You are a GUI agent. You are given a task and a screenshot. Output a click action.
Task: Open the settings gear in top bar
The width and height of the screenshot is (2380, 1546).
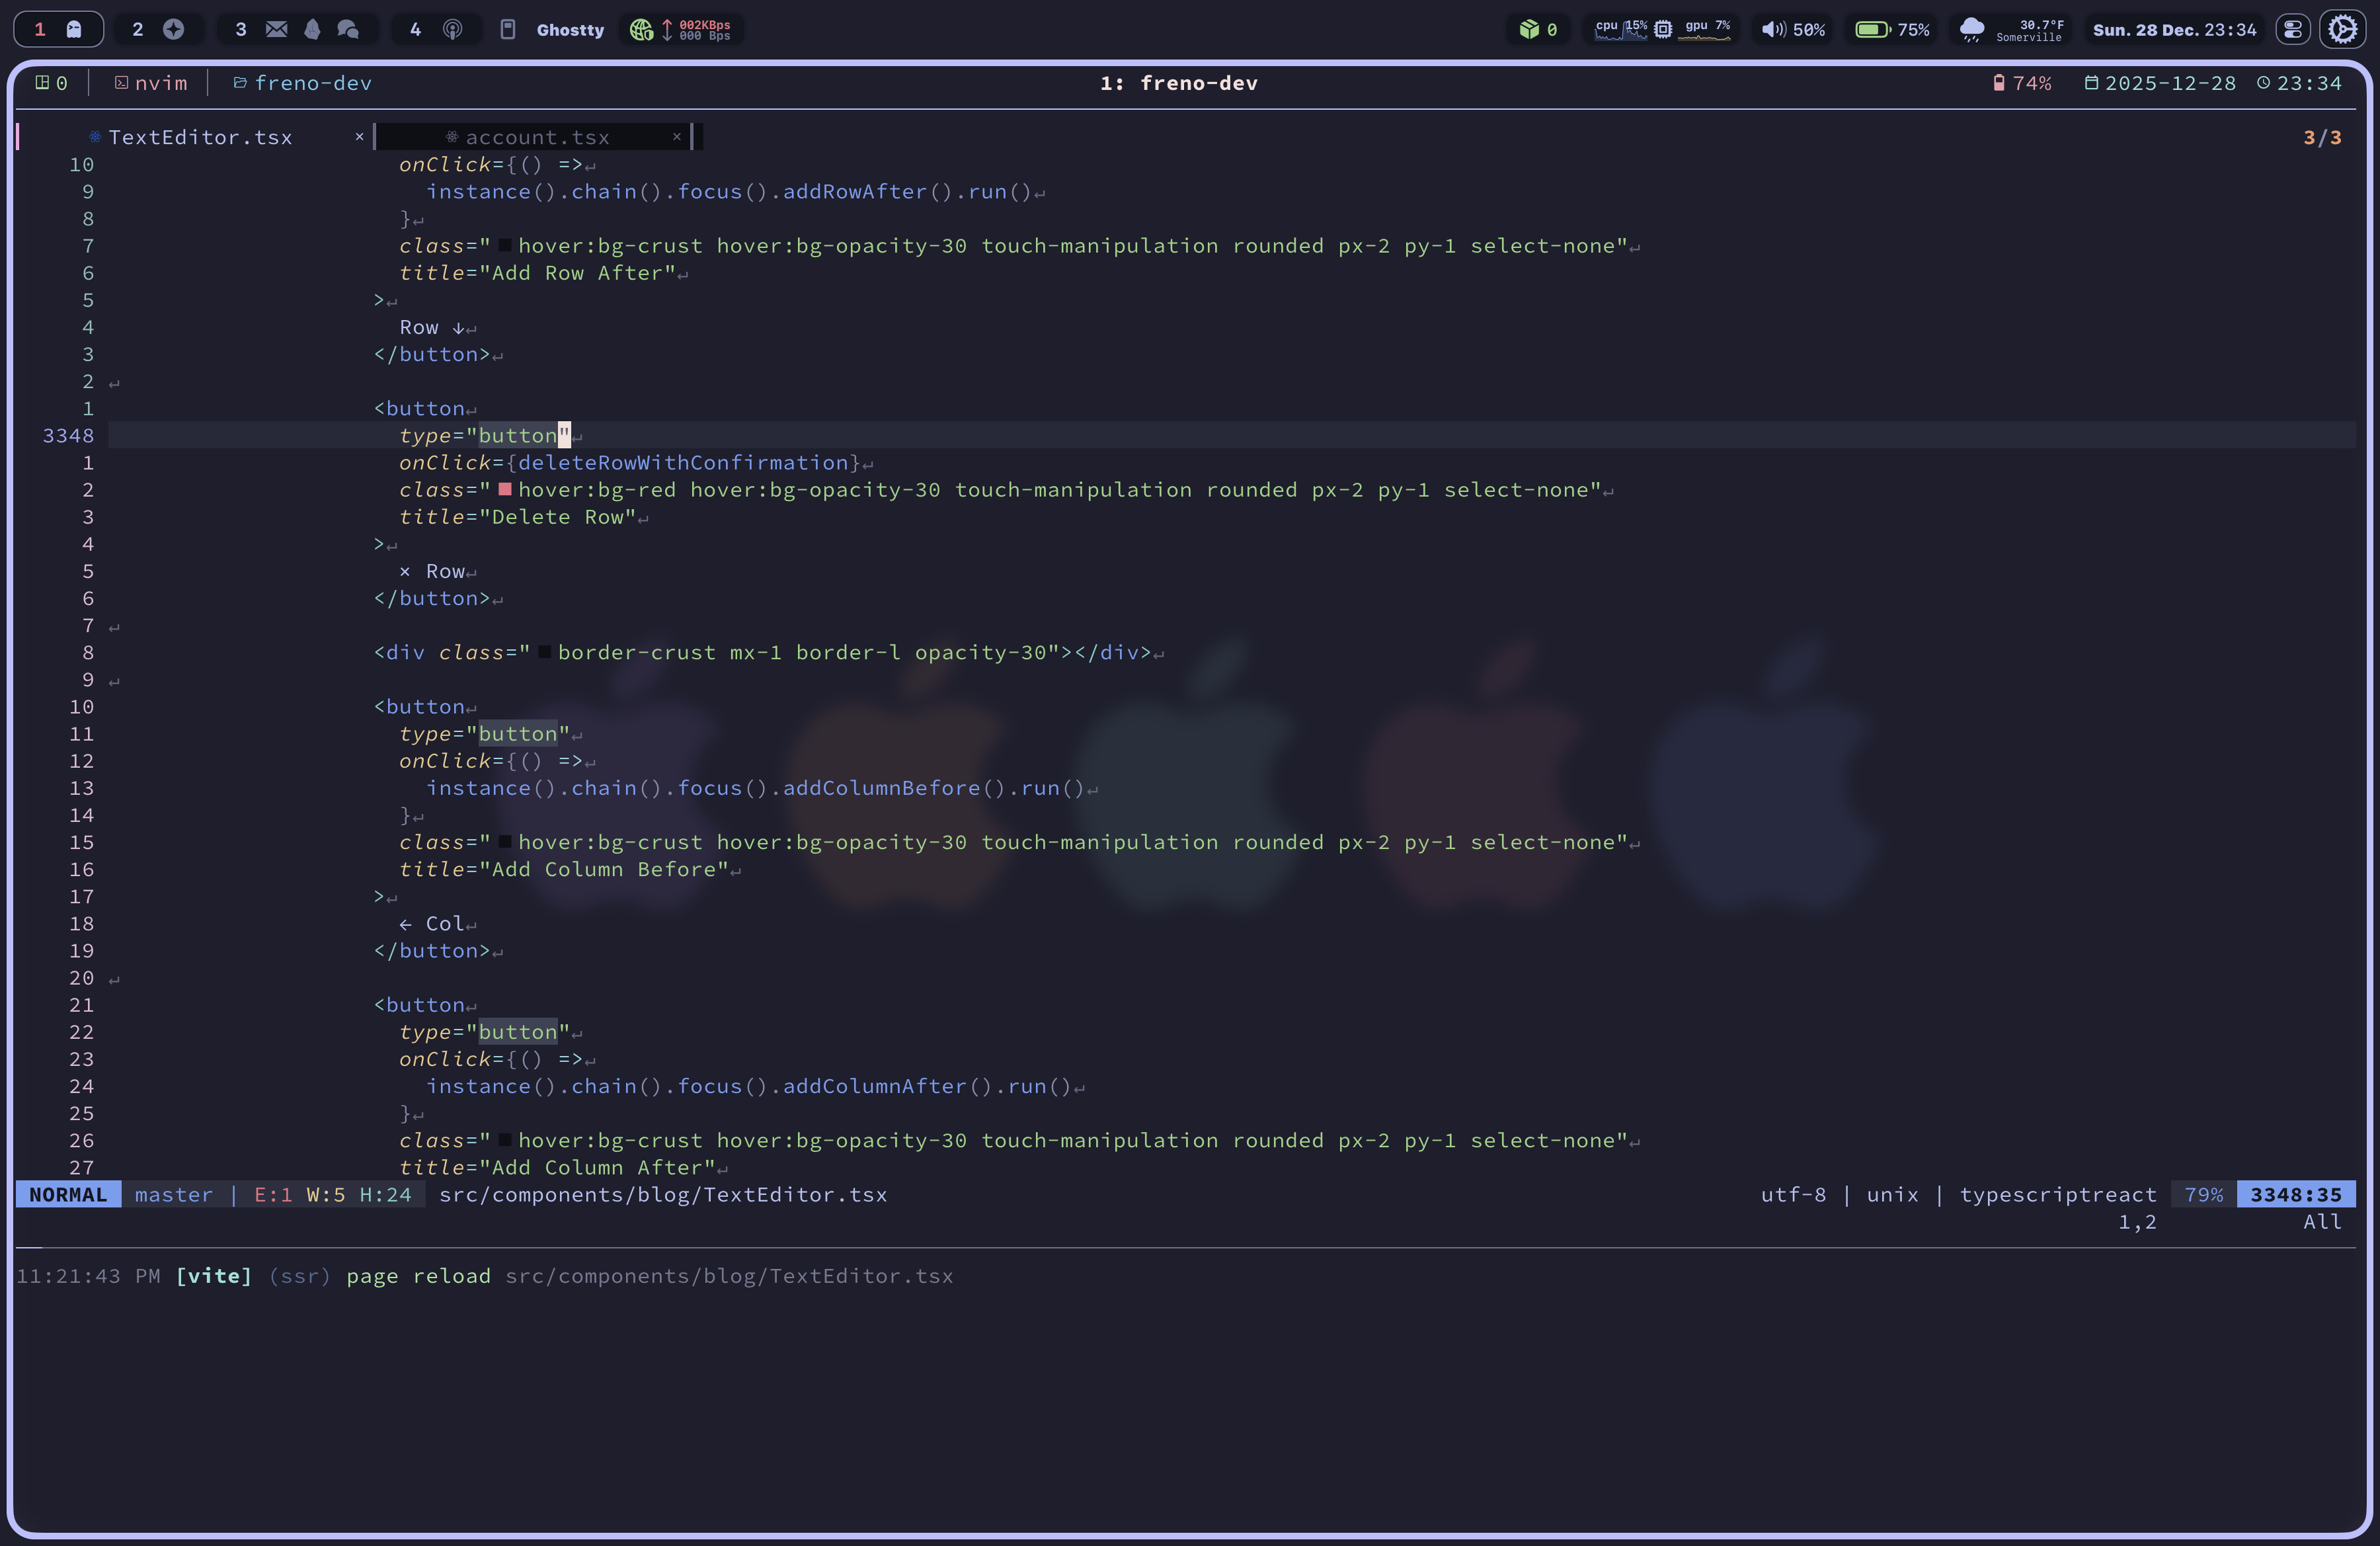2342,29
